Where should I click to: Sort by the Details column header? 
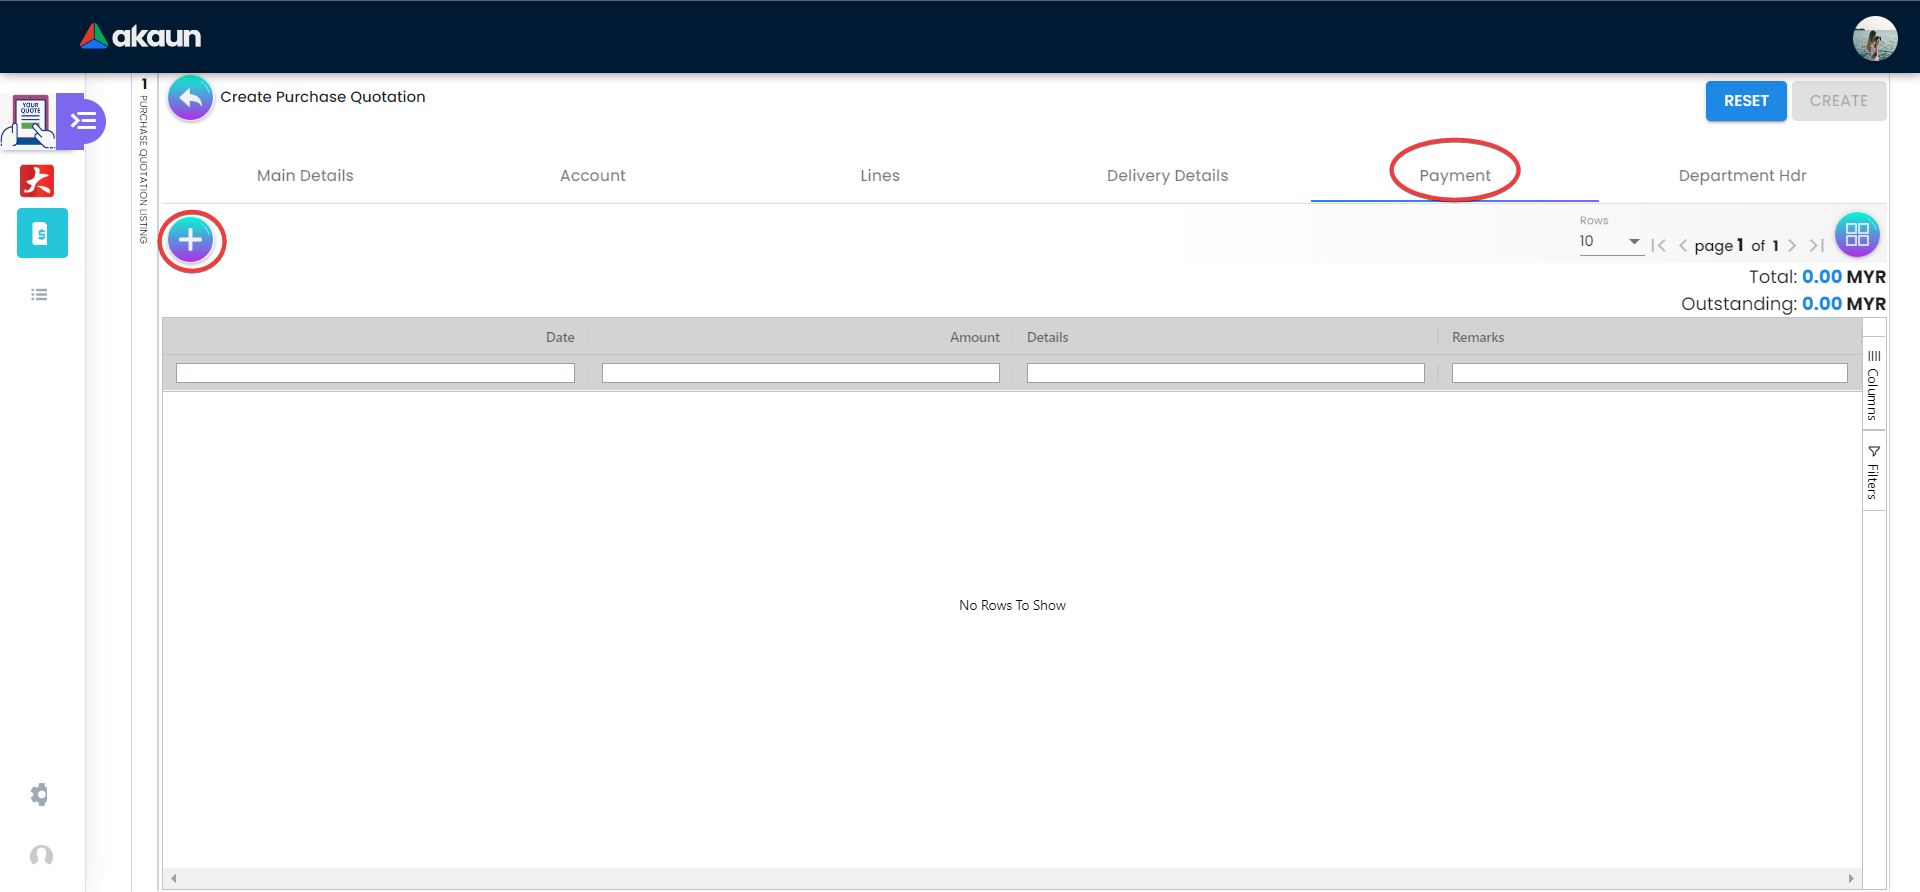coord(1047,337)
